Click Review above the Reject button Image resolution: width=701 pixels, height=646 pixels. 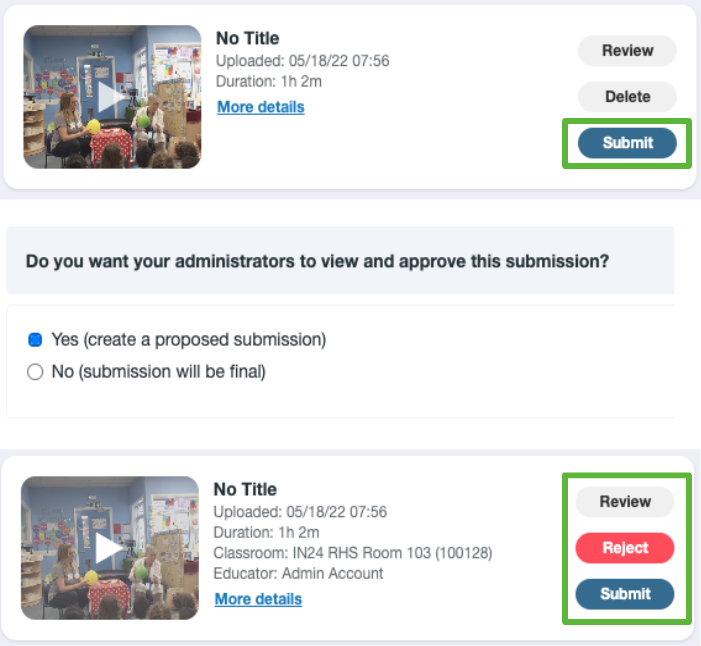point(625,502)
